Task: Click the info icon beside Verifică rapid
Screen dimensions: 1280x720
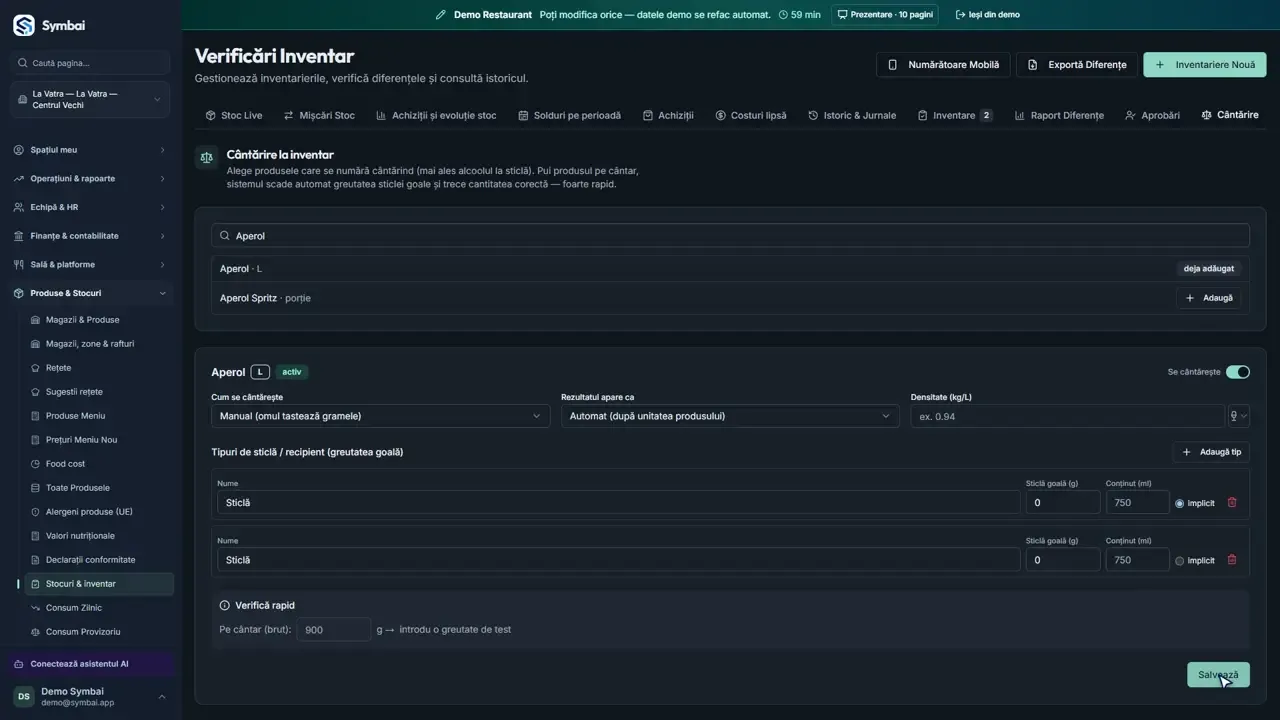Action: (225, 605)
